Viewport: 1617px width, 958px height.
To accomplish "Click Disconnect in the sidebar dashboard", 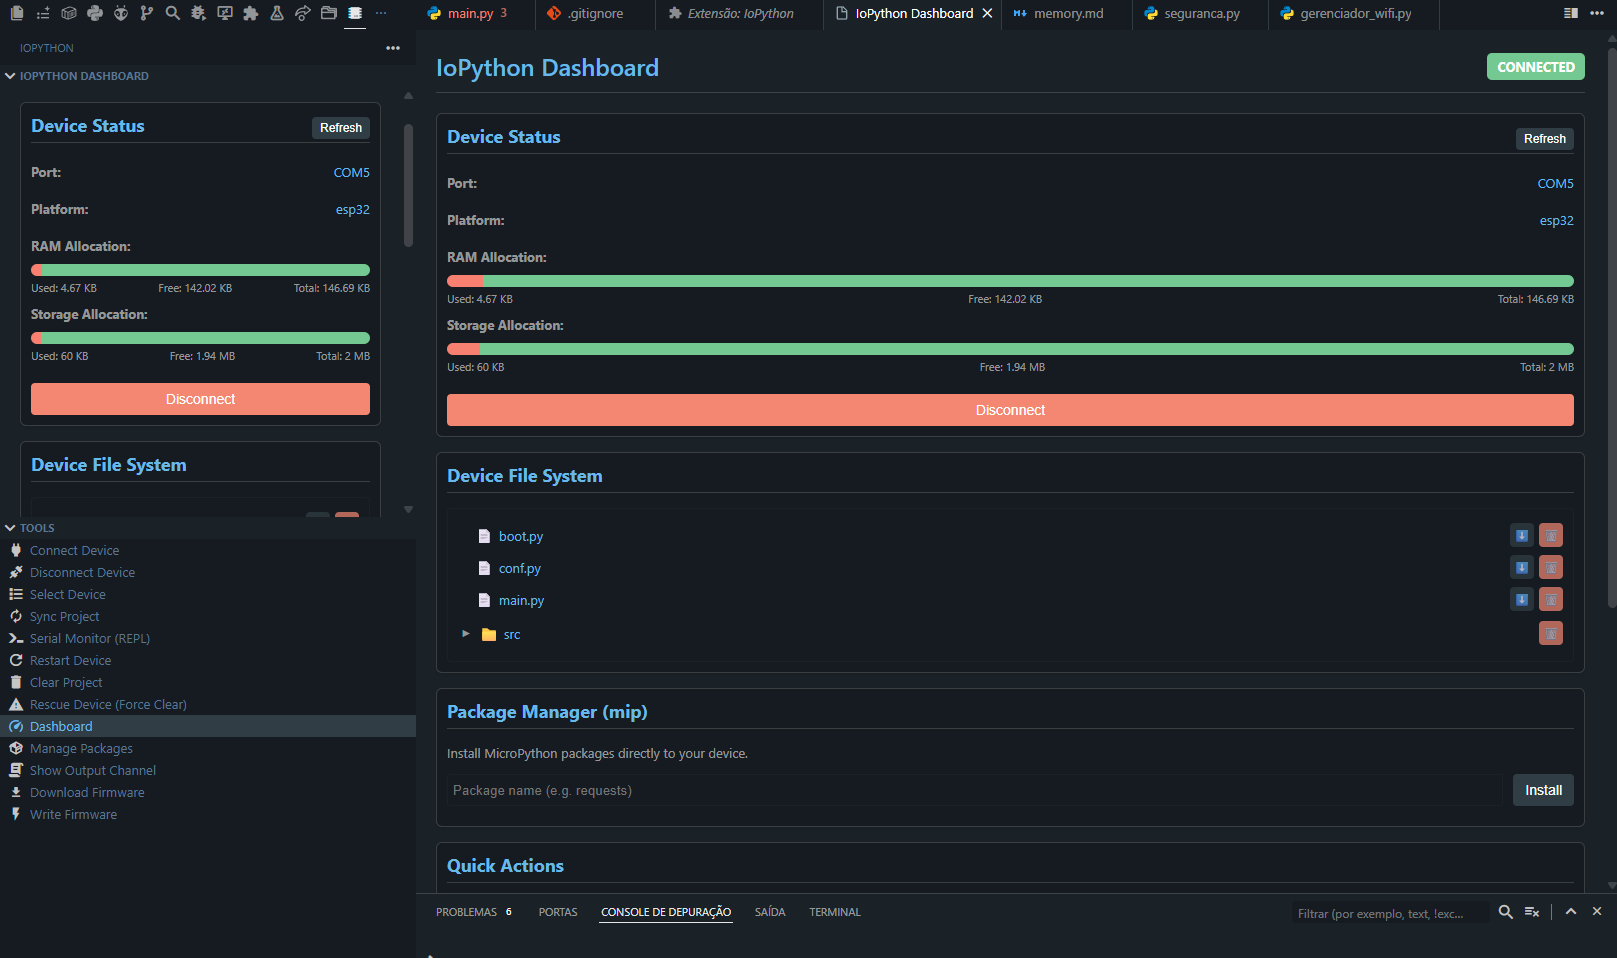I will [x=200, y=399].
